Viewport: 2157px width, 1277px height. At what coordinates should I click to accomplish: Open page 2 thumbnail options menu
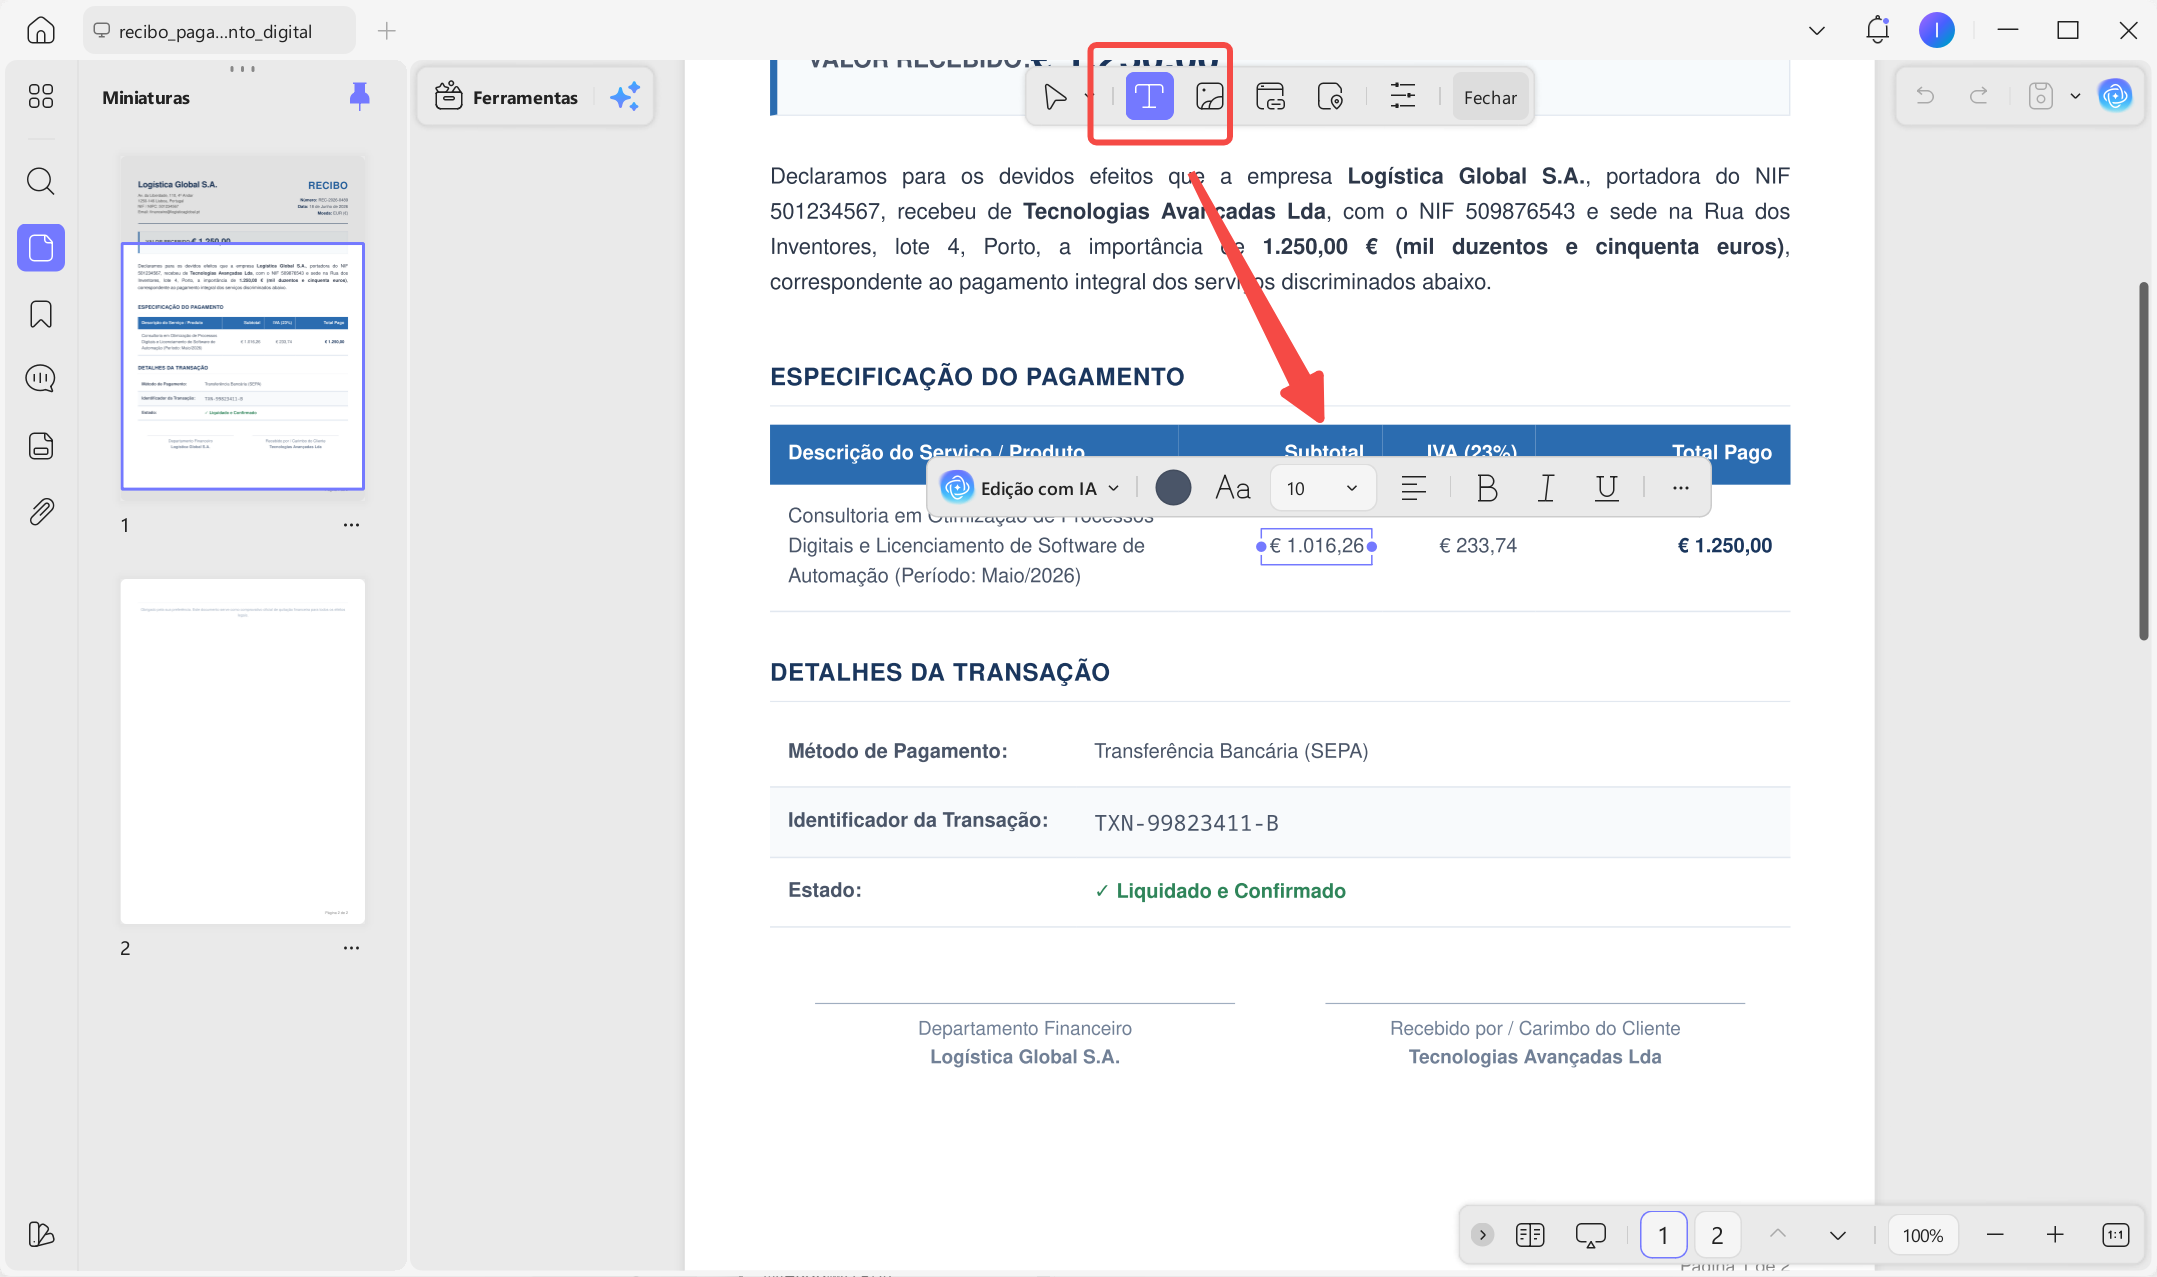(x=351, y=948)
